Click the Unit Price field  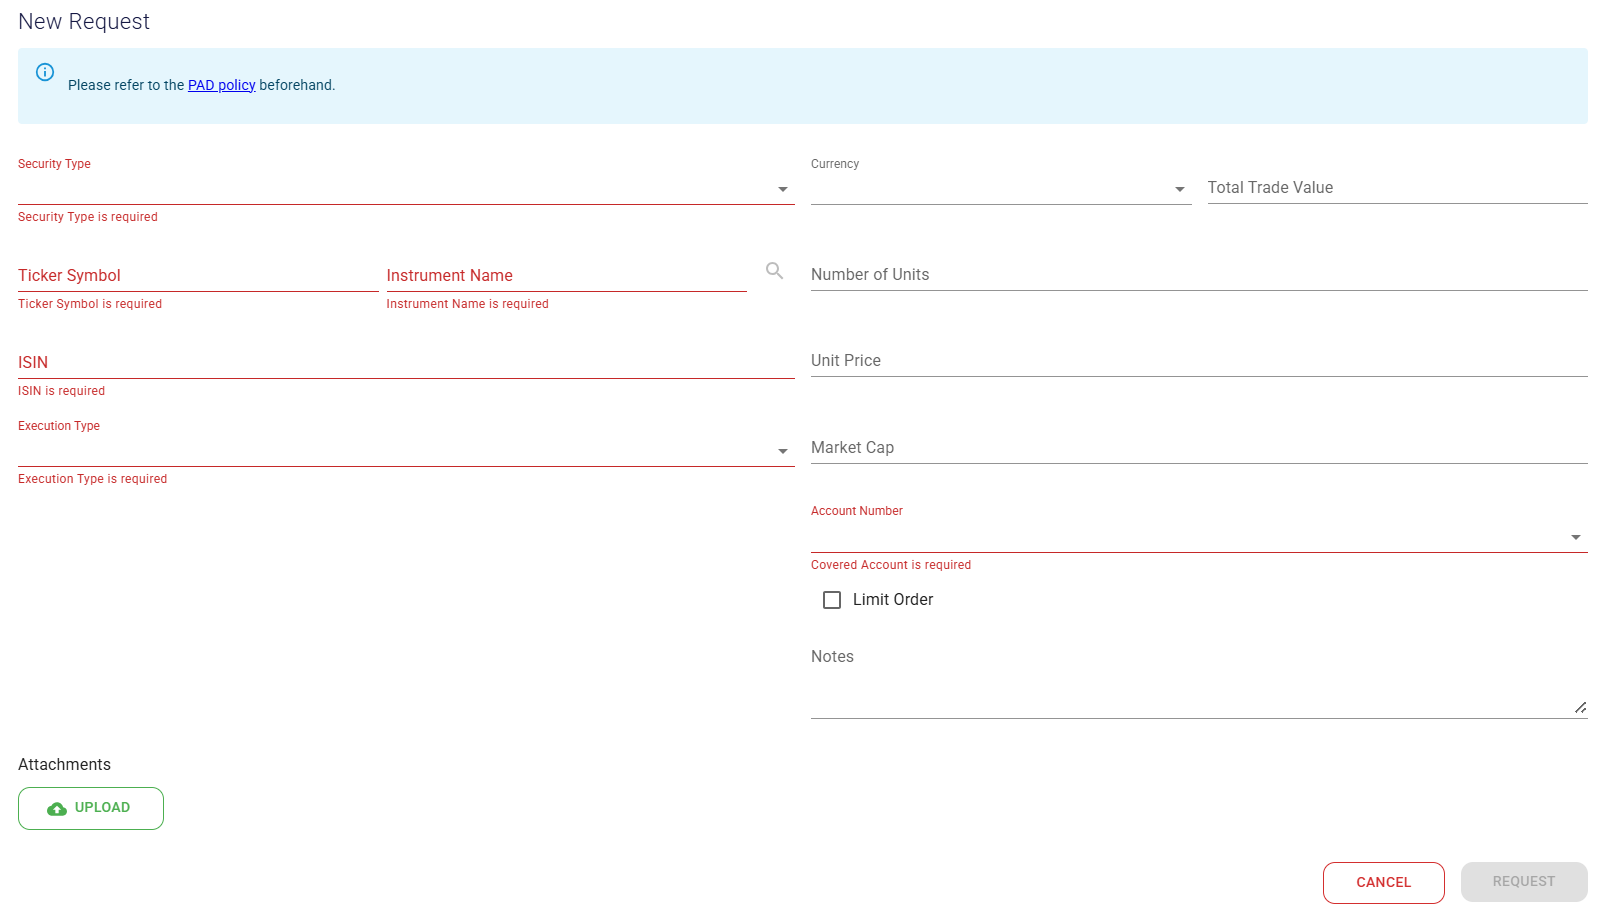pos(1198,361)
